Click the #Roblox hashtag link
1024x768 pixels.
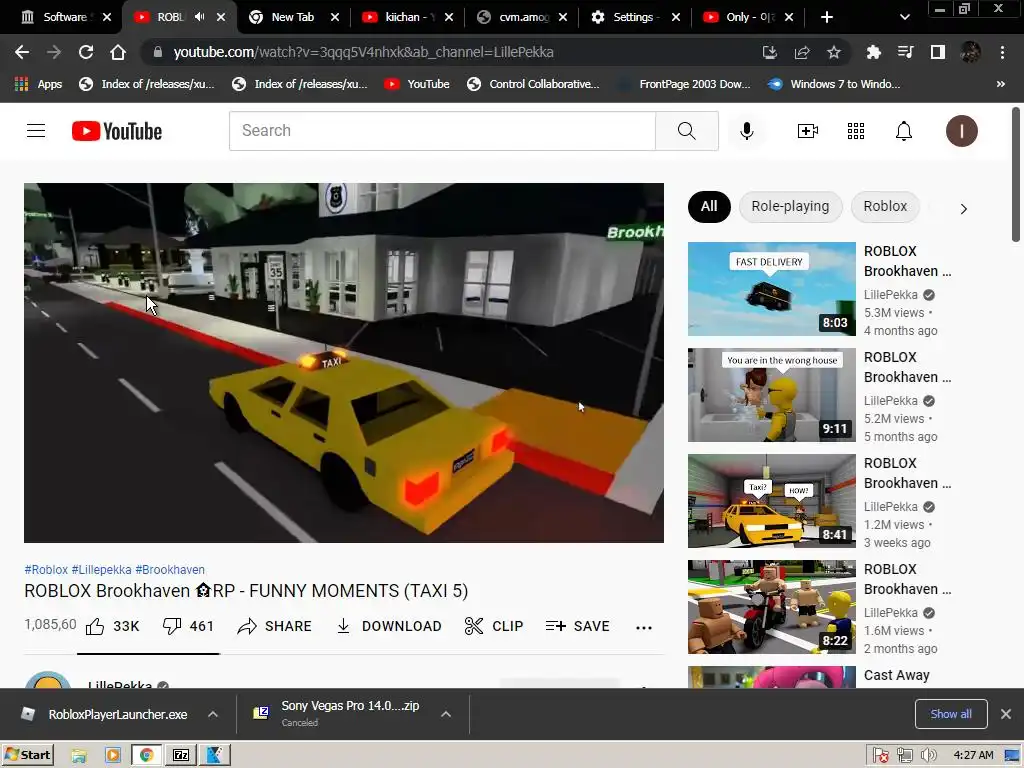[x=46, y=569]
